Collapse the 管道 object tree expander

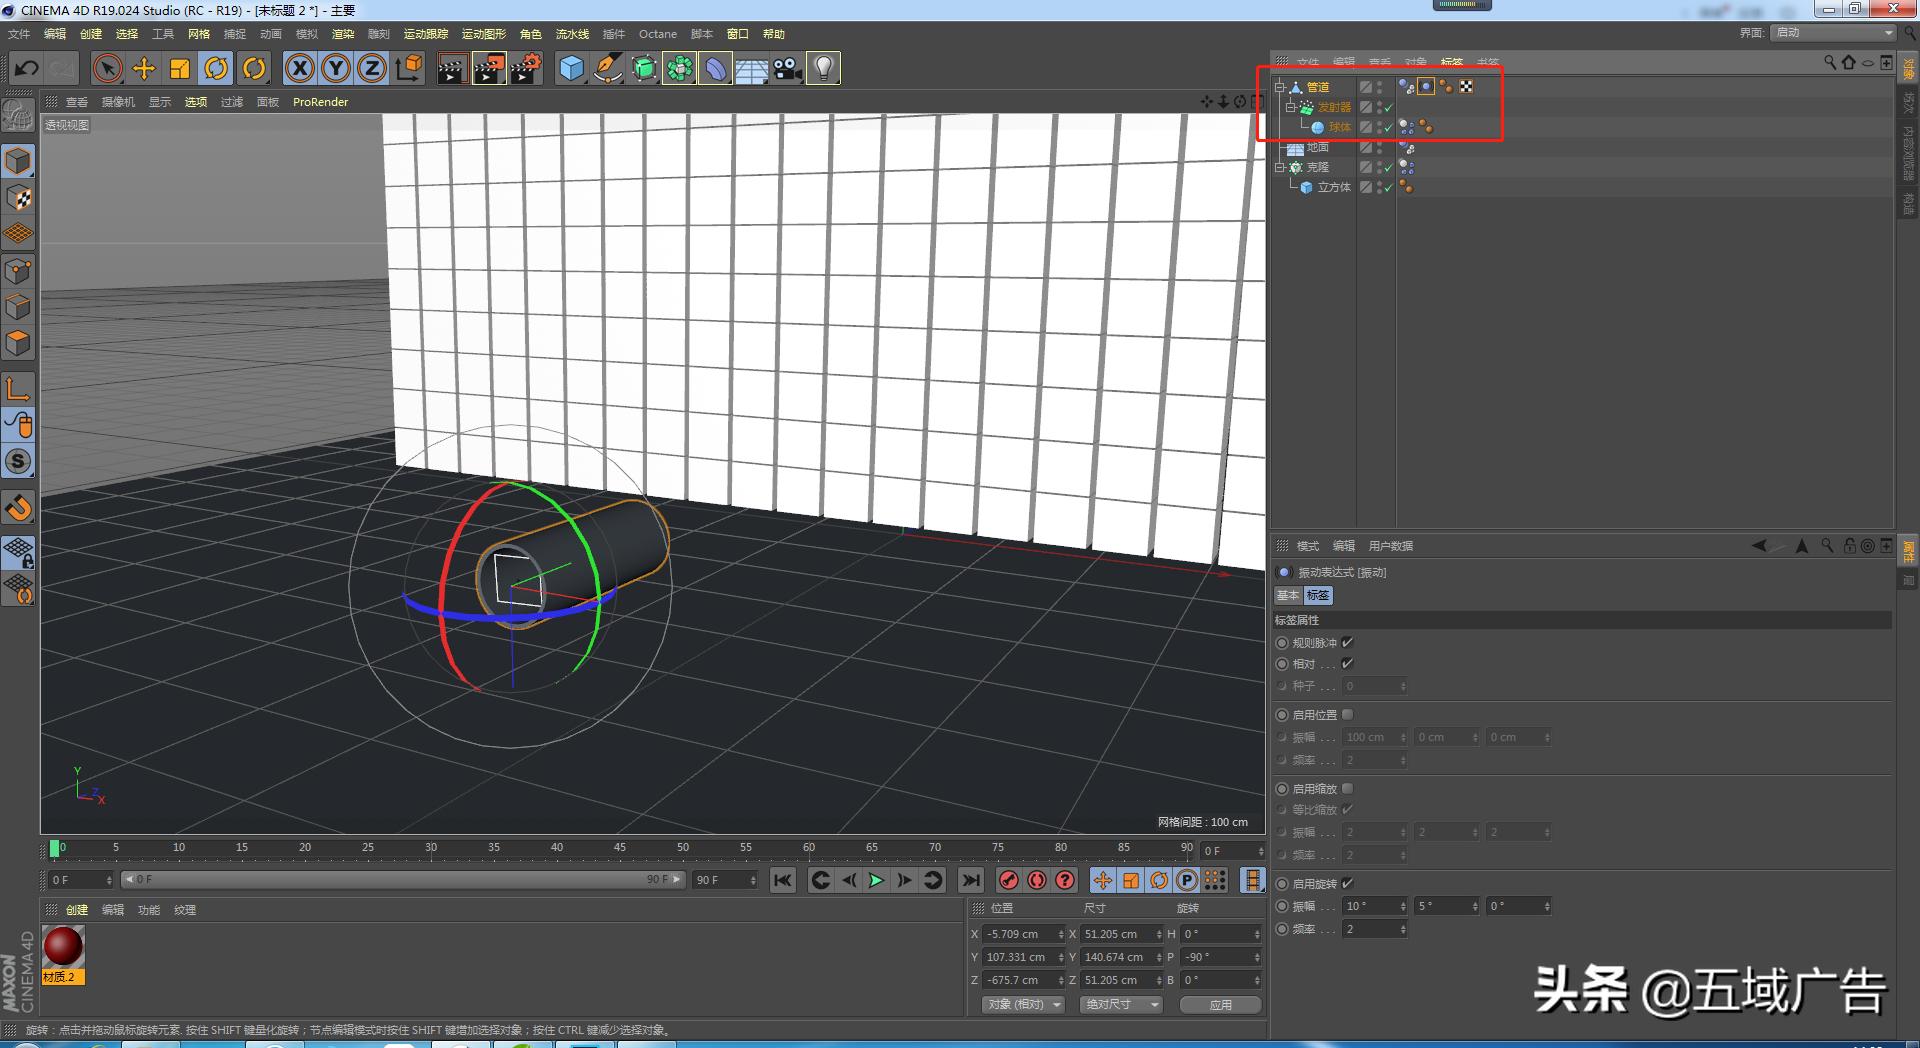(x=1281, y=87)
